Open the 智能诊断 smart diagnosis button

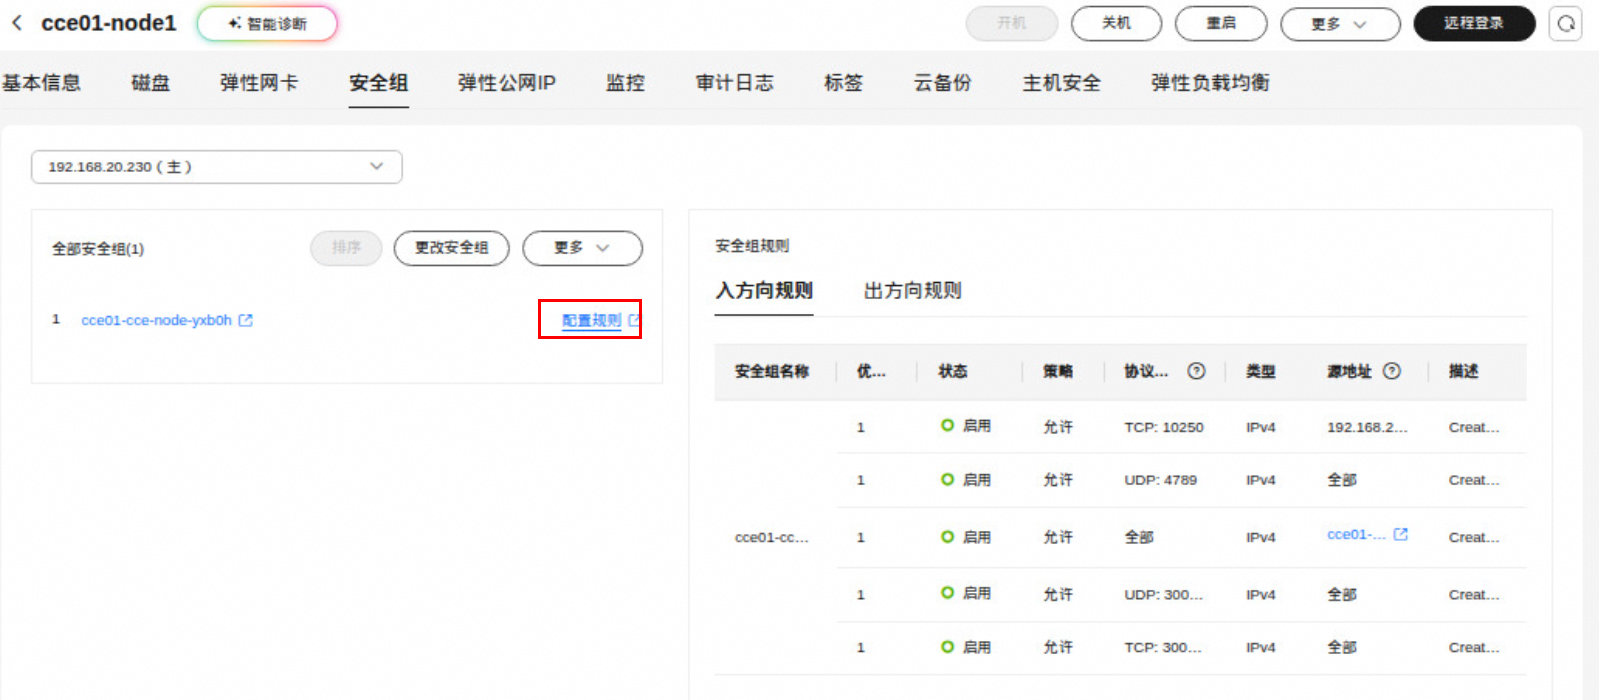(x=267, y=23)
